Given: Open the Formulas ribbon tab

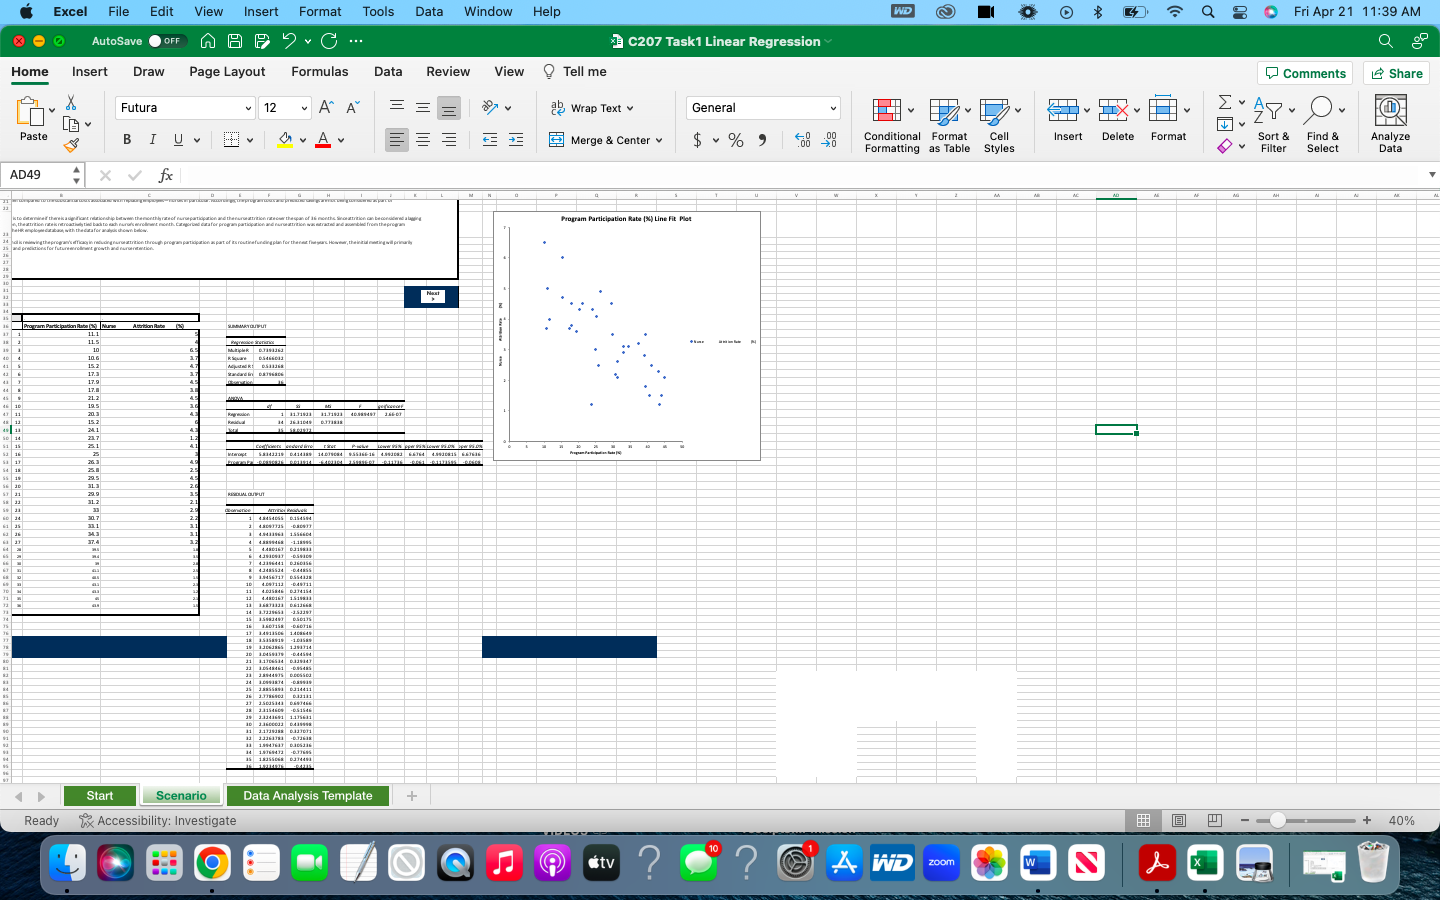Looking at the screenshot, I should click(320, 72).
